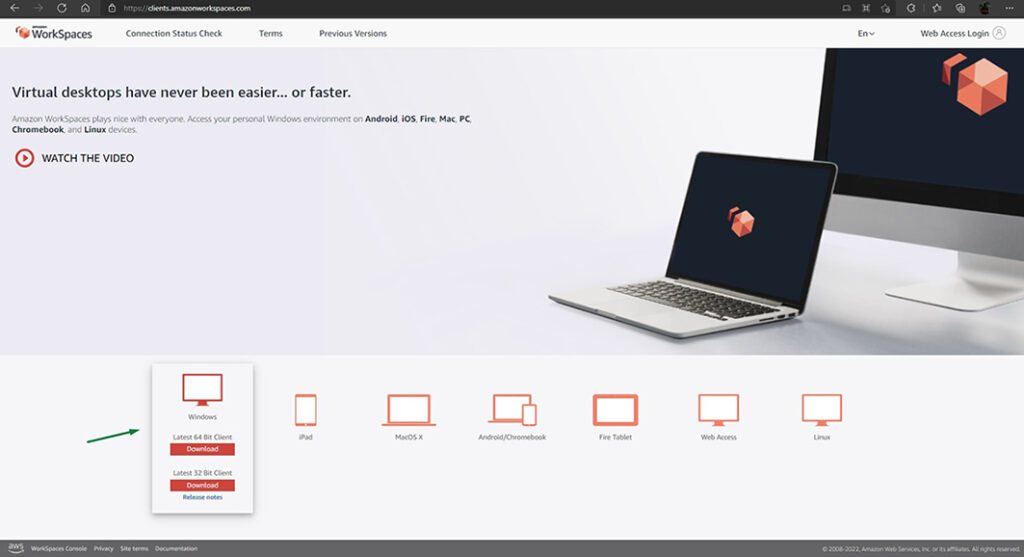Select the MacOS X laptop icon
The image size is (1024, 557).
409,410
